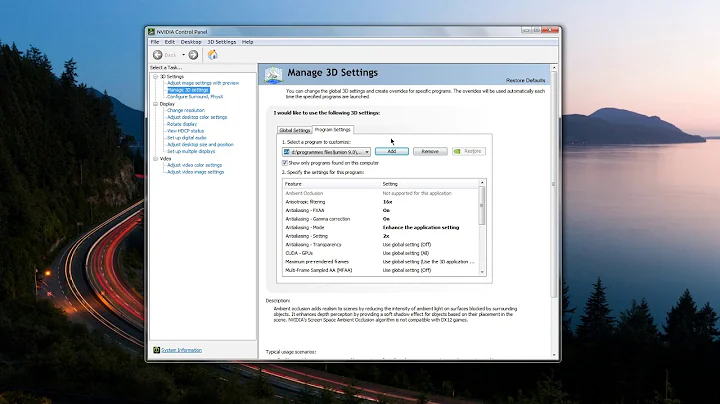Open the program to customize dropdown
The width and height of the screenshot is (720, 404).
(326, 152)
